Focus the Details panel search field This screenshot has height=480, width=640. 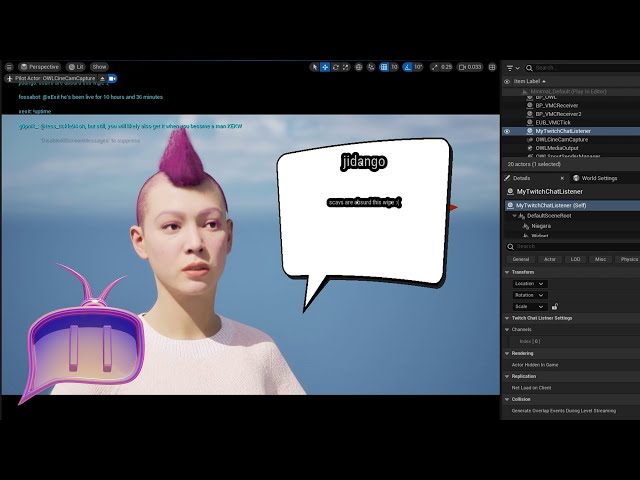572,247
